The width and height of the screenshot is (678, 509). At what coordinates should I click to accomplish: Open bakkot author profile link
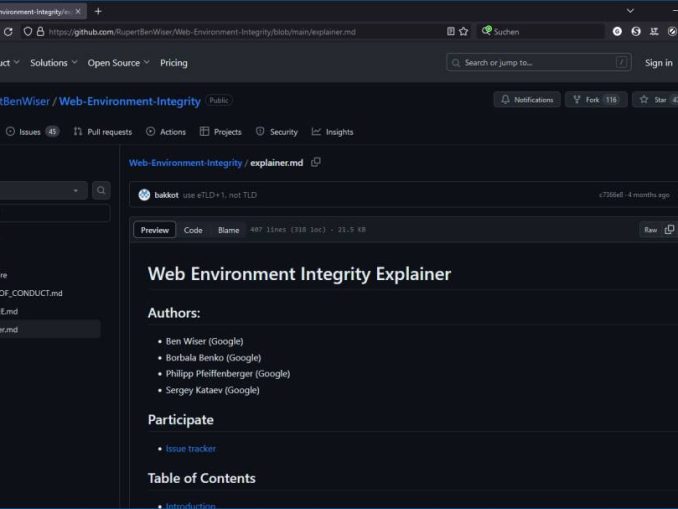pyautogui.click(x=166, y=195)
